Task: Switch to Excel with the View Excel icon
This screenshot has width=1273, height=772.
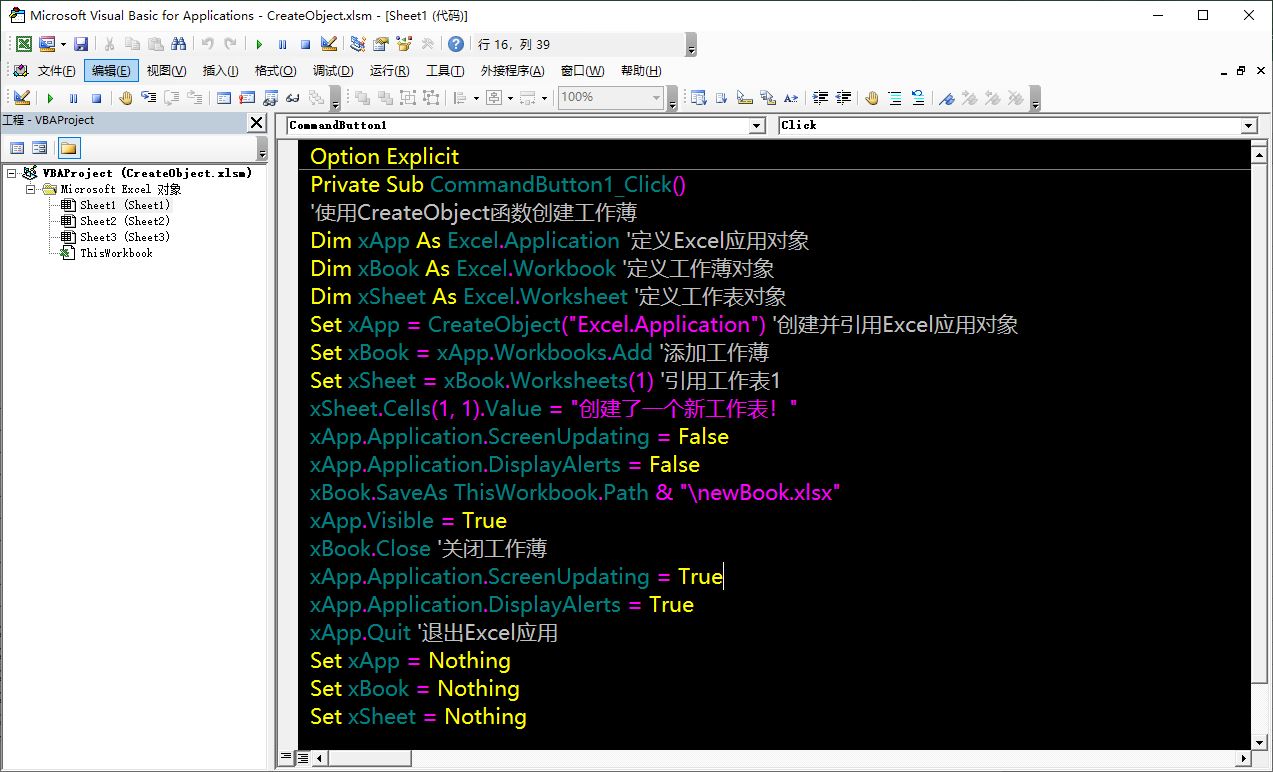Action: coord(23,43)
